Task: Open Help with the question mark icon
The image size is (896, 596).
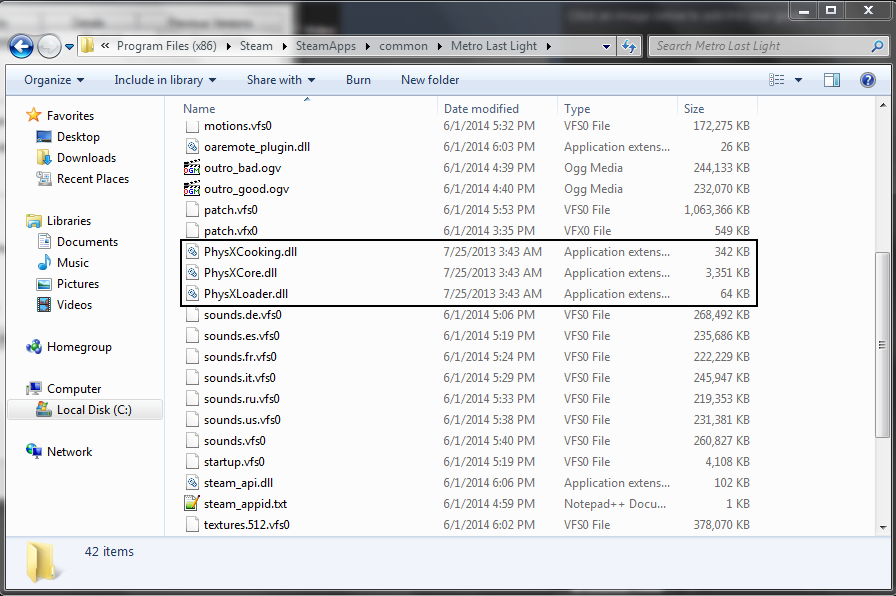Action: pyautogui.click(x=867, y=80)
